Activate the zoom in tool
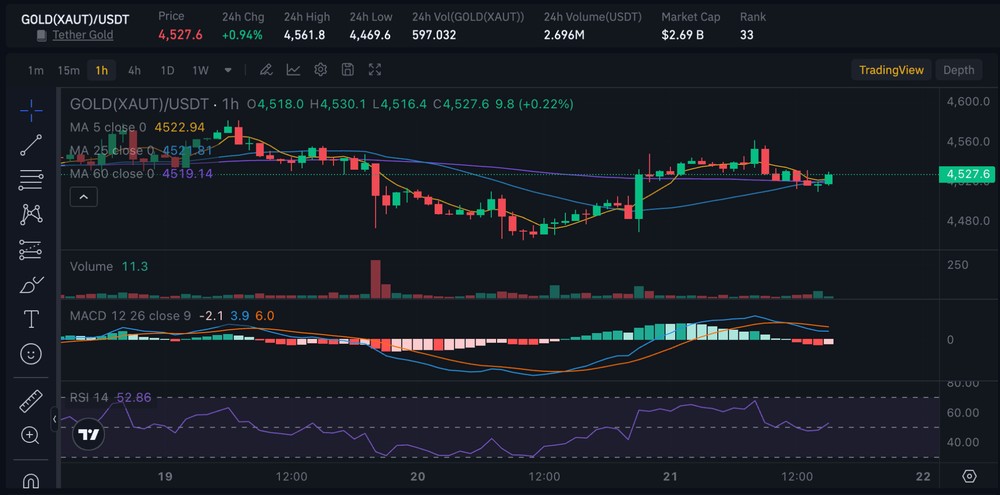Viewport: 1000px width, 495px height. pyautogui.click(x=31, y=436)
